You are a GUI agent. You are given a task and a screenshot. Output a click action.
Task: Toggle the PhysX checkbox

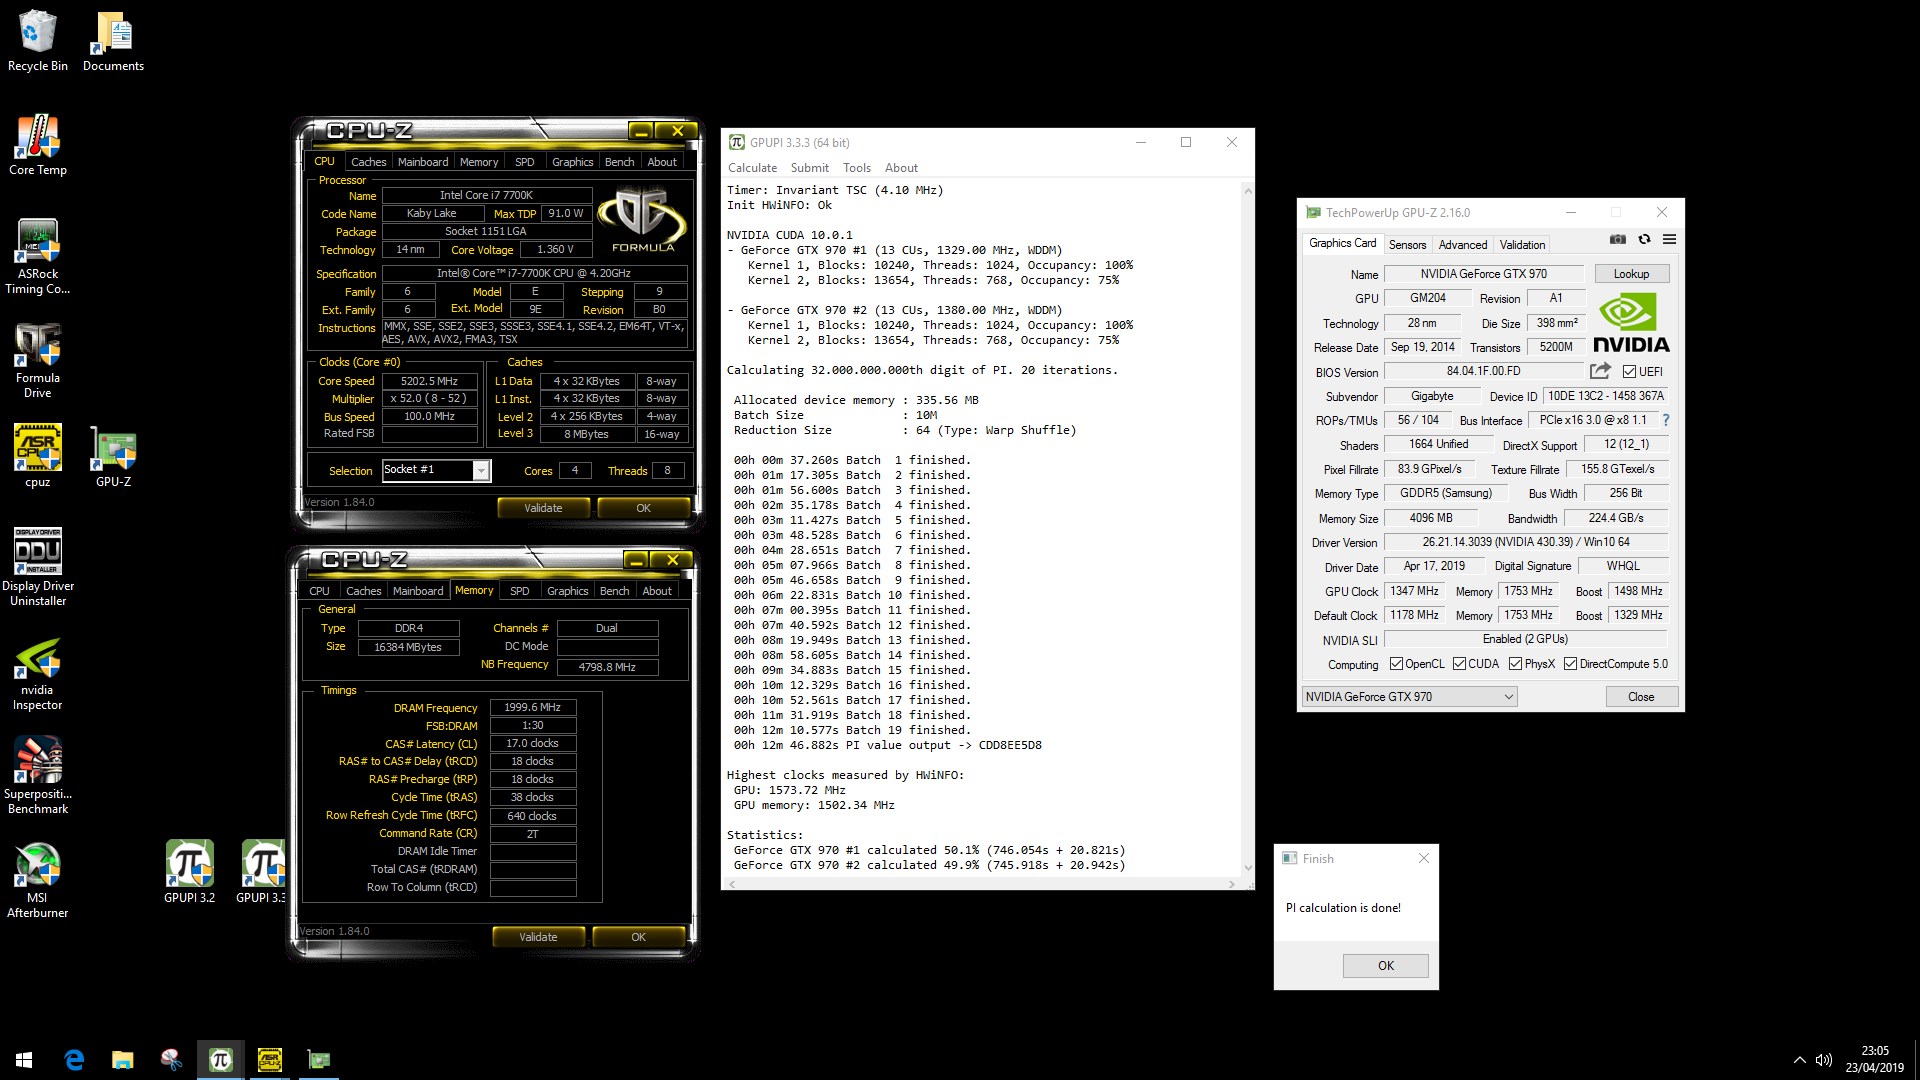pos(1516,664)
